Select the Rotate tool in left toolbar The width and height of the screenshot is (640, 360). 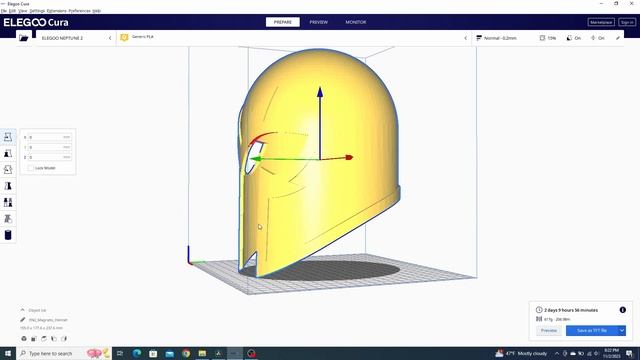point(8,169)
